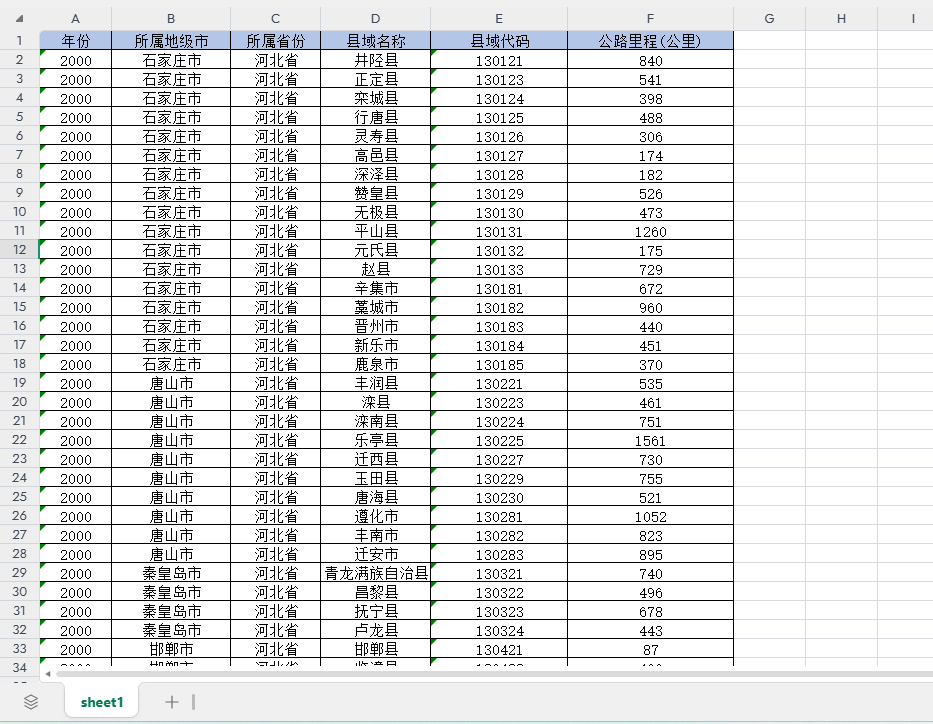Click the 所属地级市 header cell

[171, 40]
